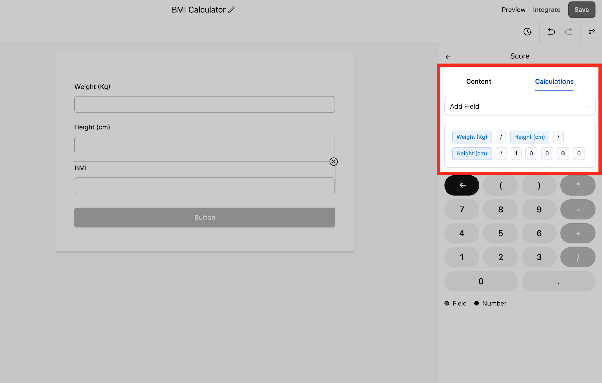Image resolution: width=602 pixels, height=383 pixels.
Task: Click the divide operator key
Action: (578, 258)
